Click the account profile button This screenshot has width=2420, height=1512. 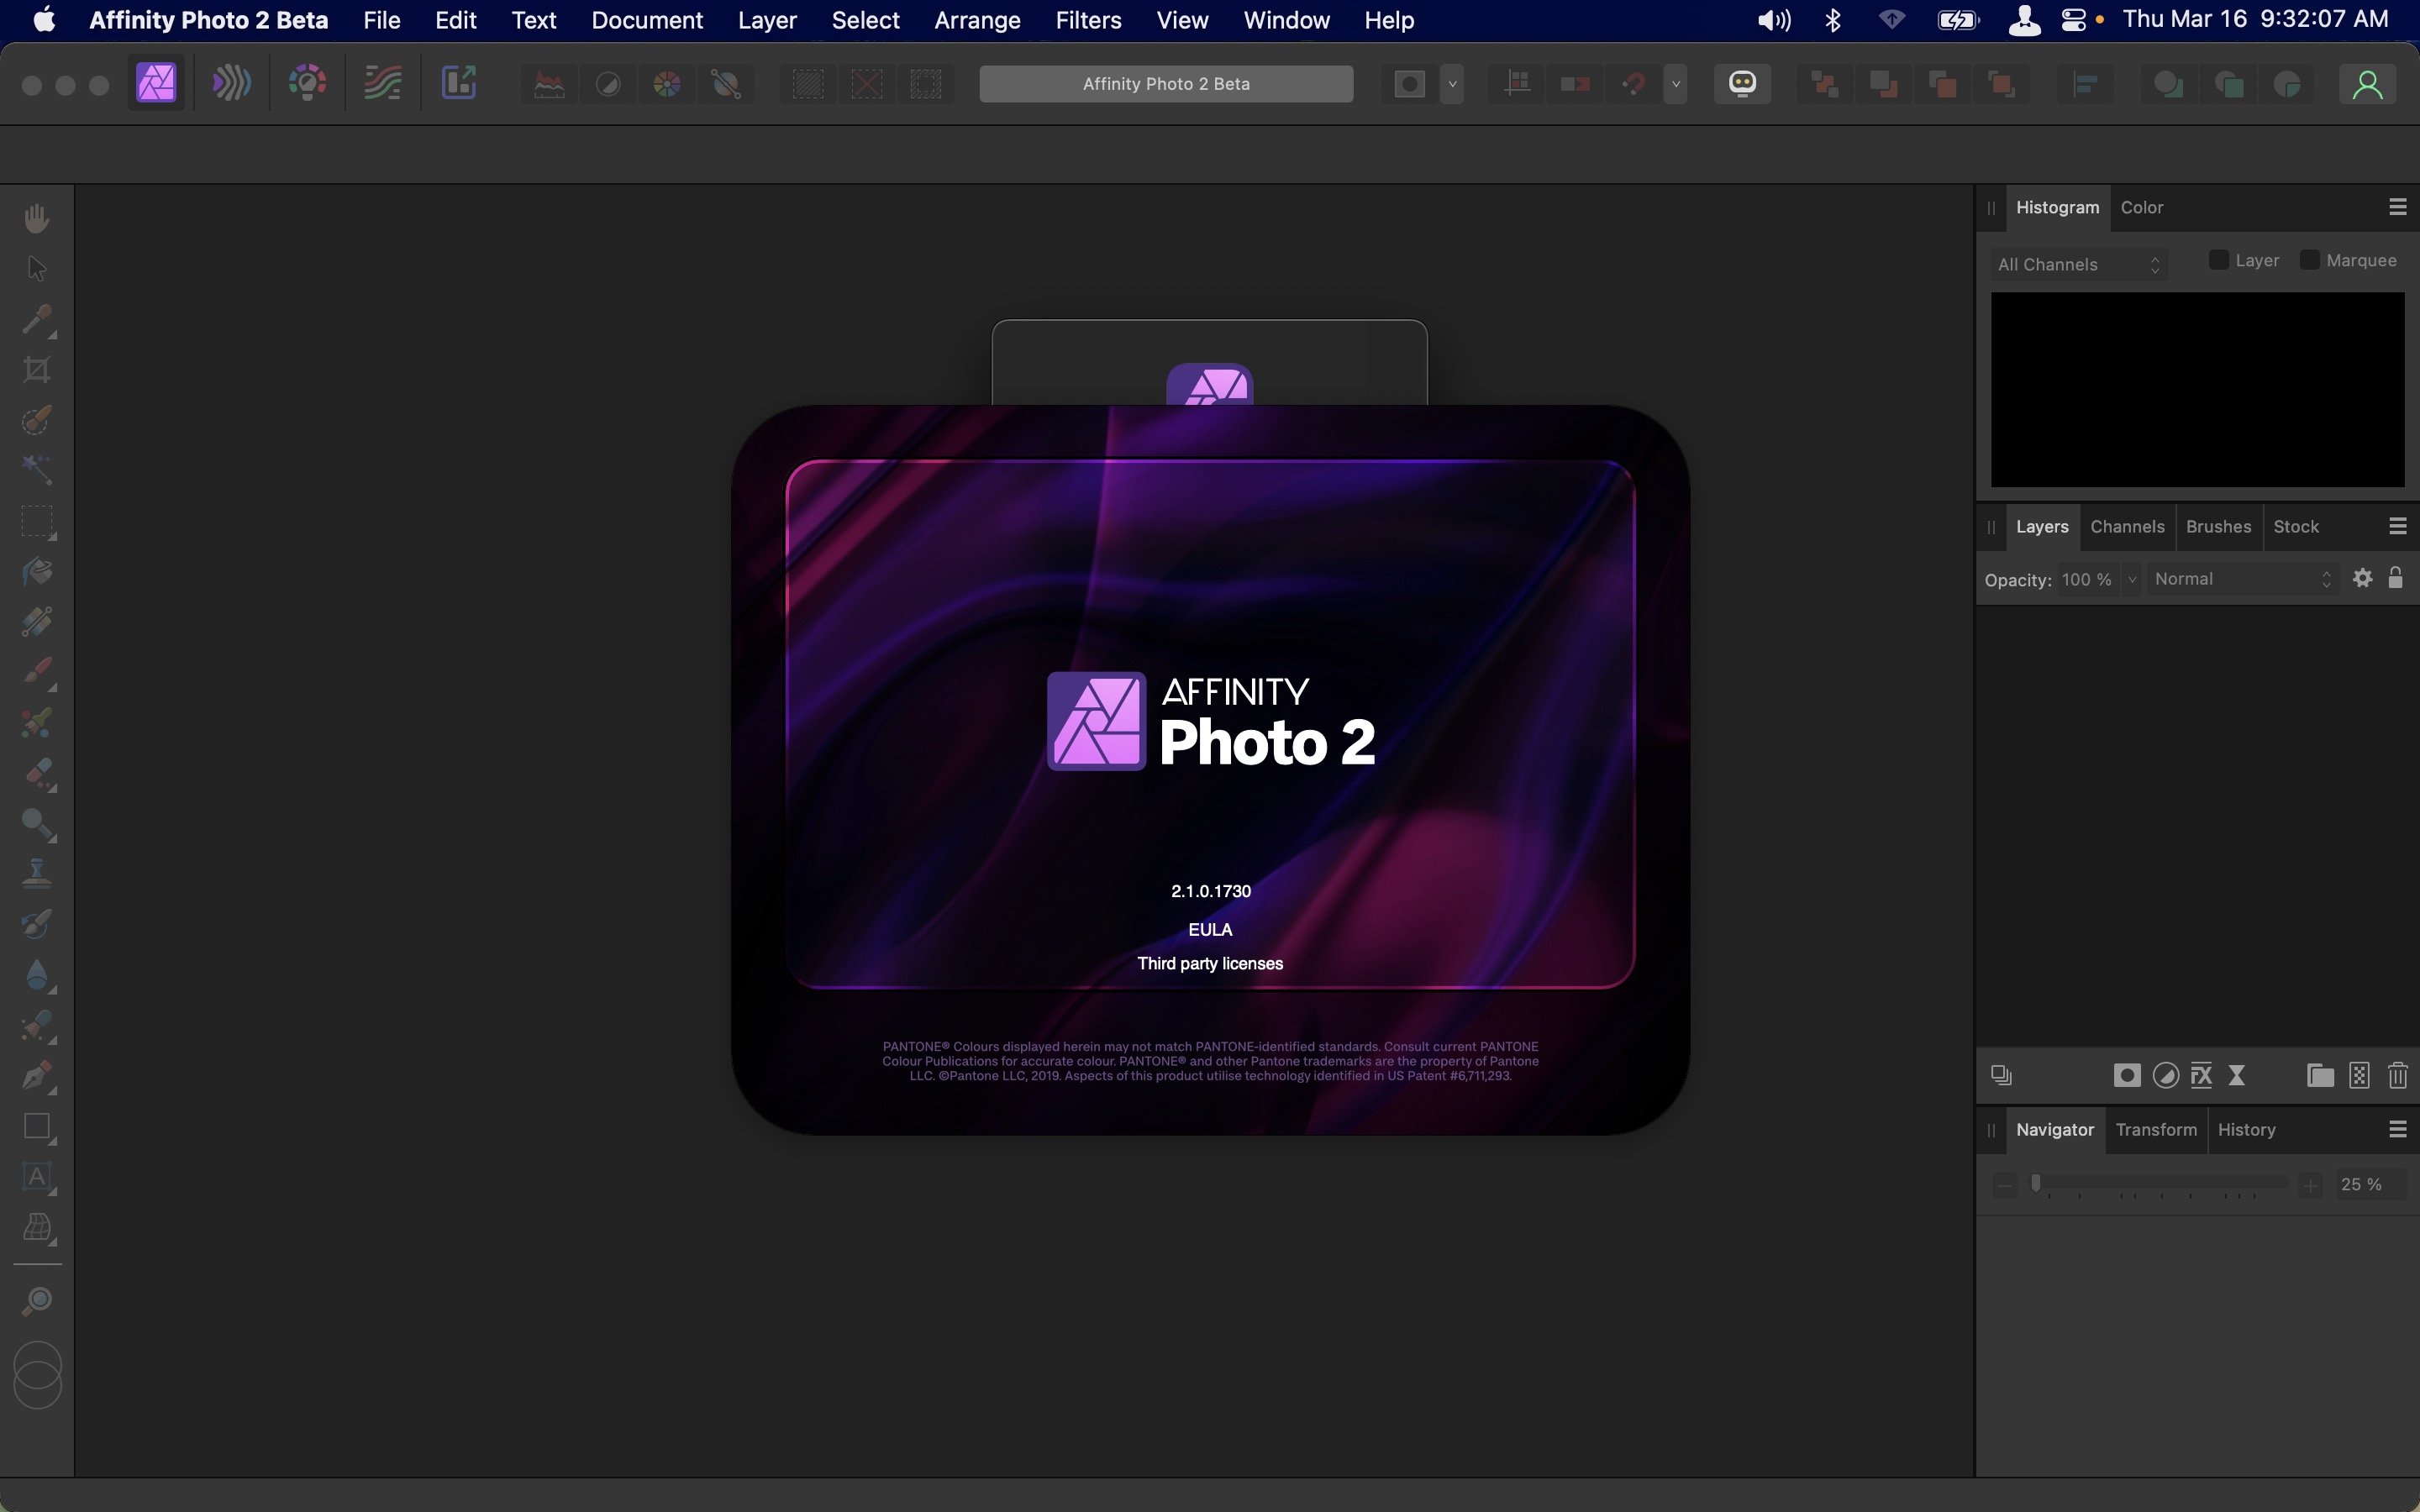[x=2367, y=84]
